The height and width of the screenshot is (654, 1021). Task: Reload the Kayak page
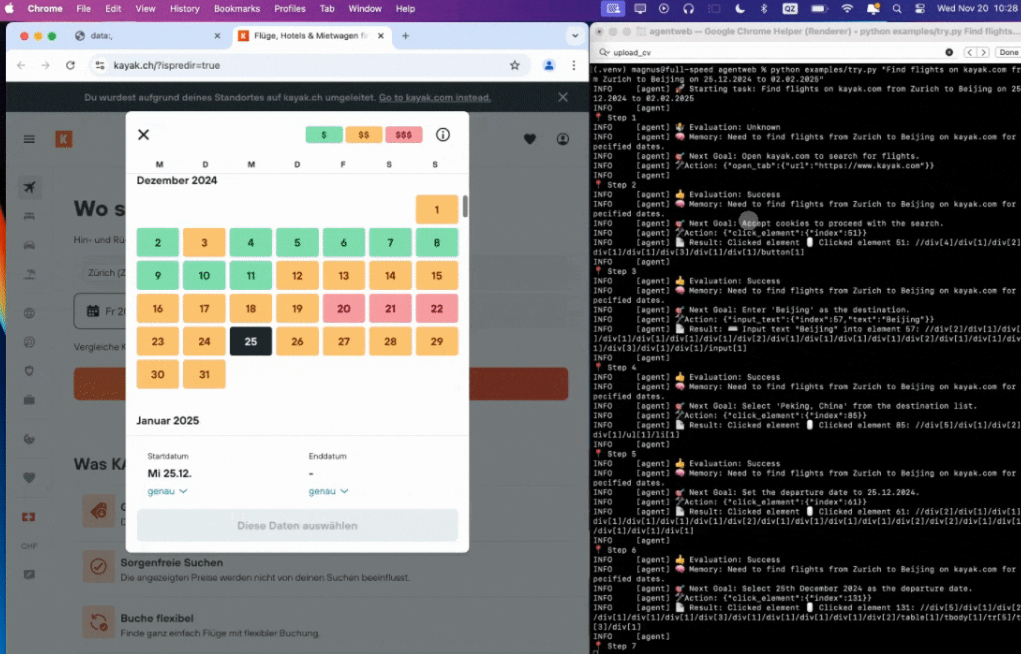point(70,65)
